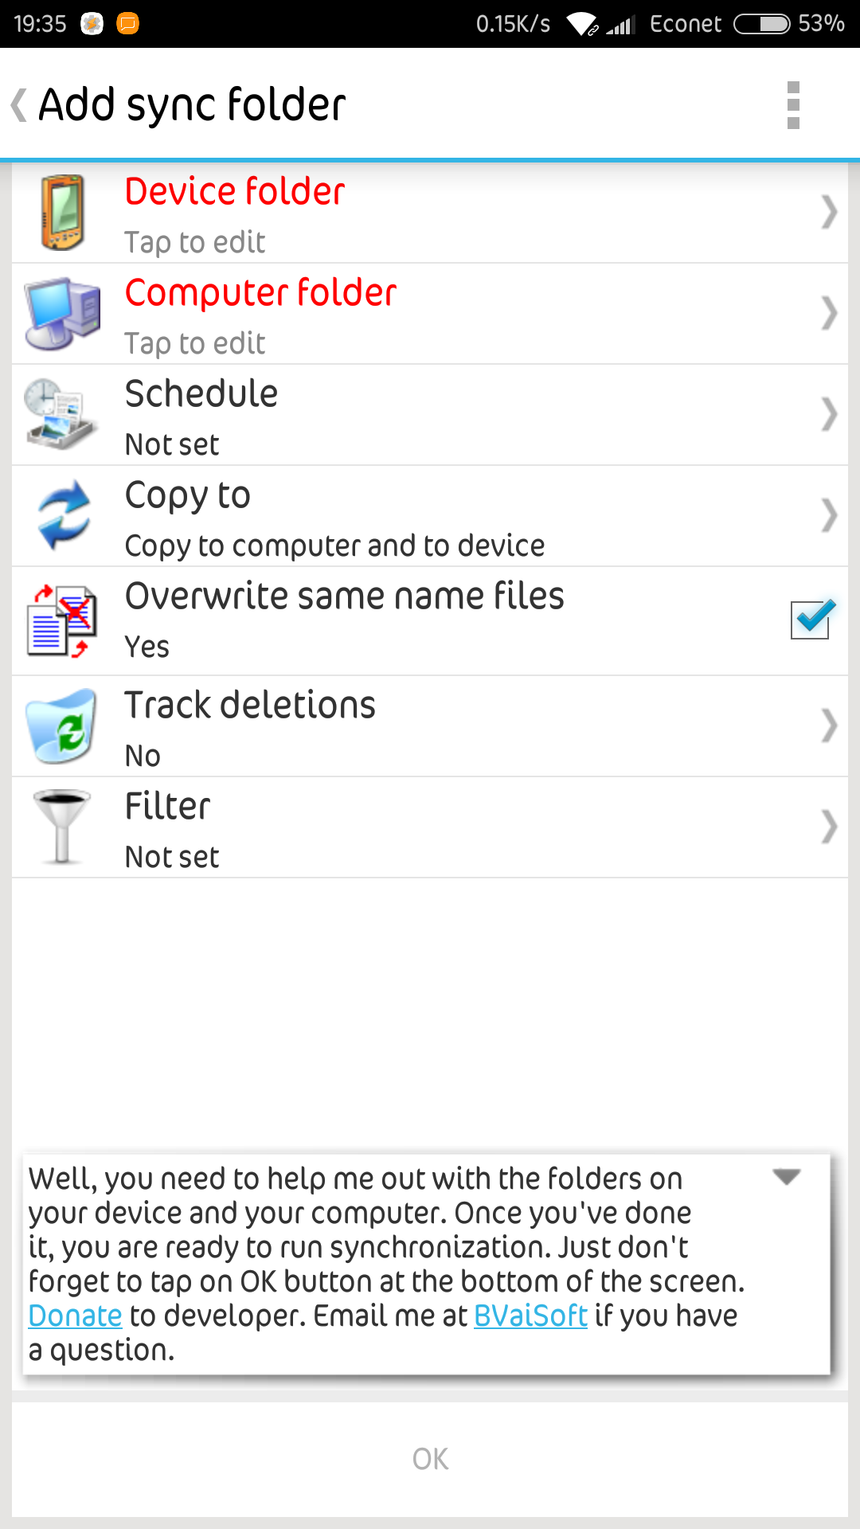This screenshot has height=1529, width=860.
Task: Click the Schedule clock icon
Action: (62, 414)
